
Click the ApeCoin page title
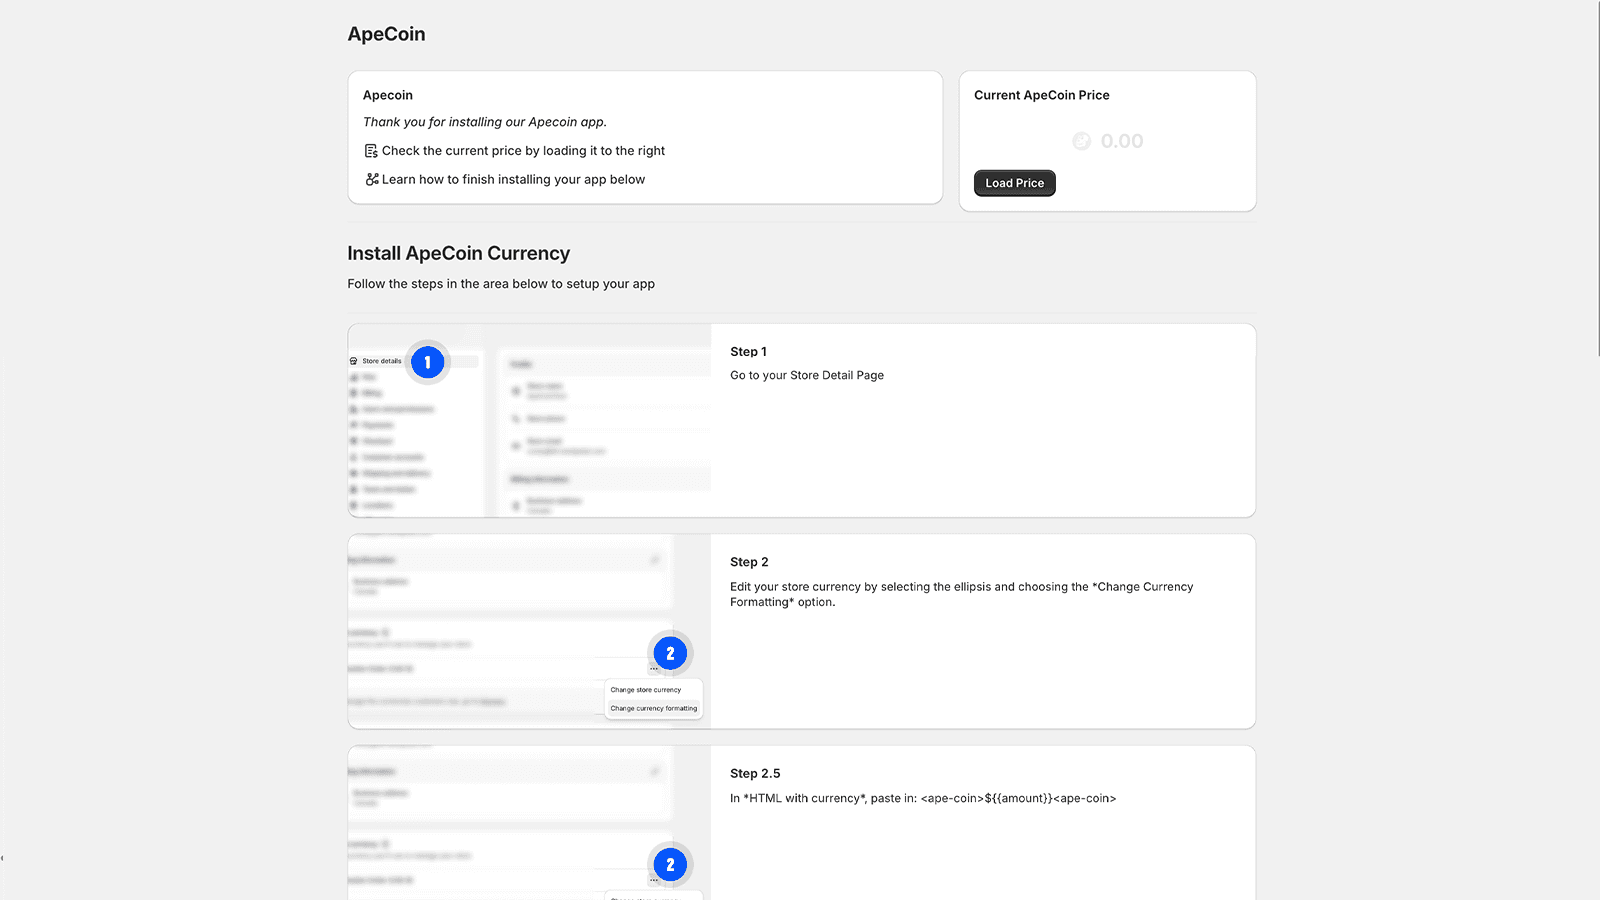[386, 34]
